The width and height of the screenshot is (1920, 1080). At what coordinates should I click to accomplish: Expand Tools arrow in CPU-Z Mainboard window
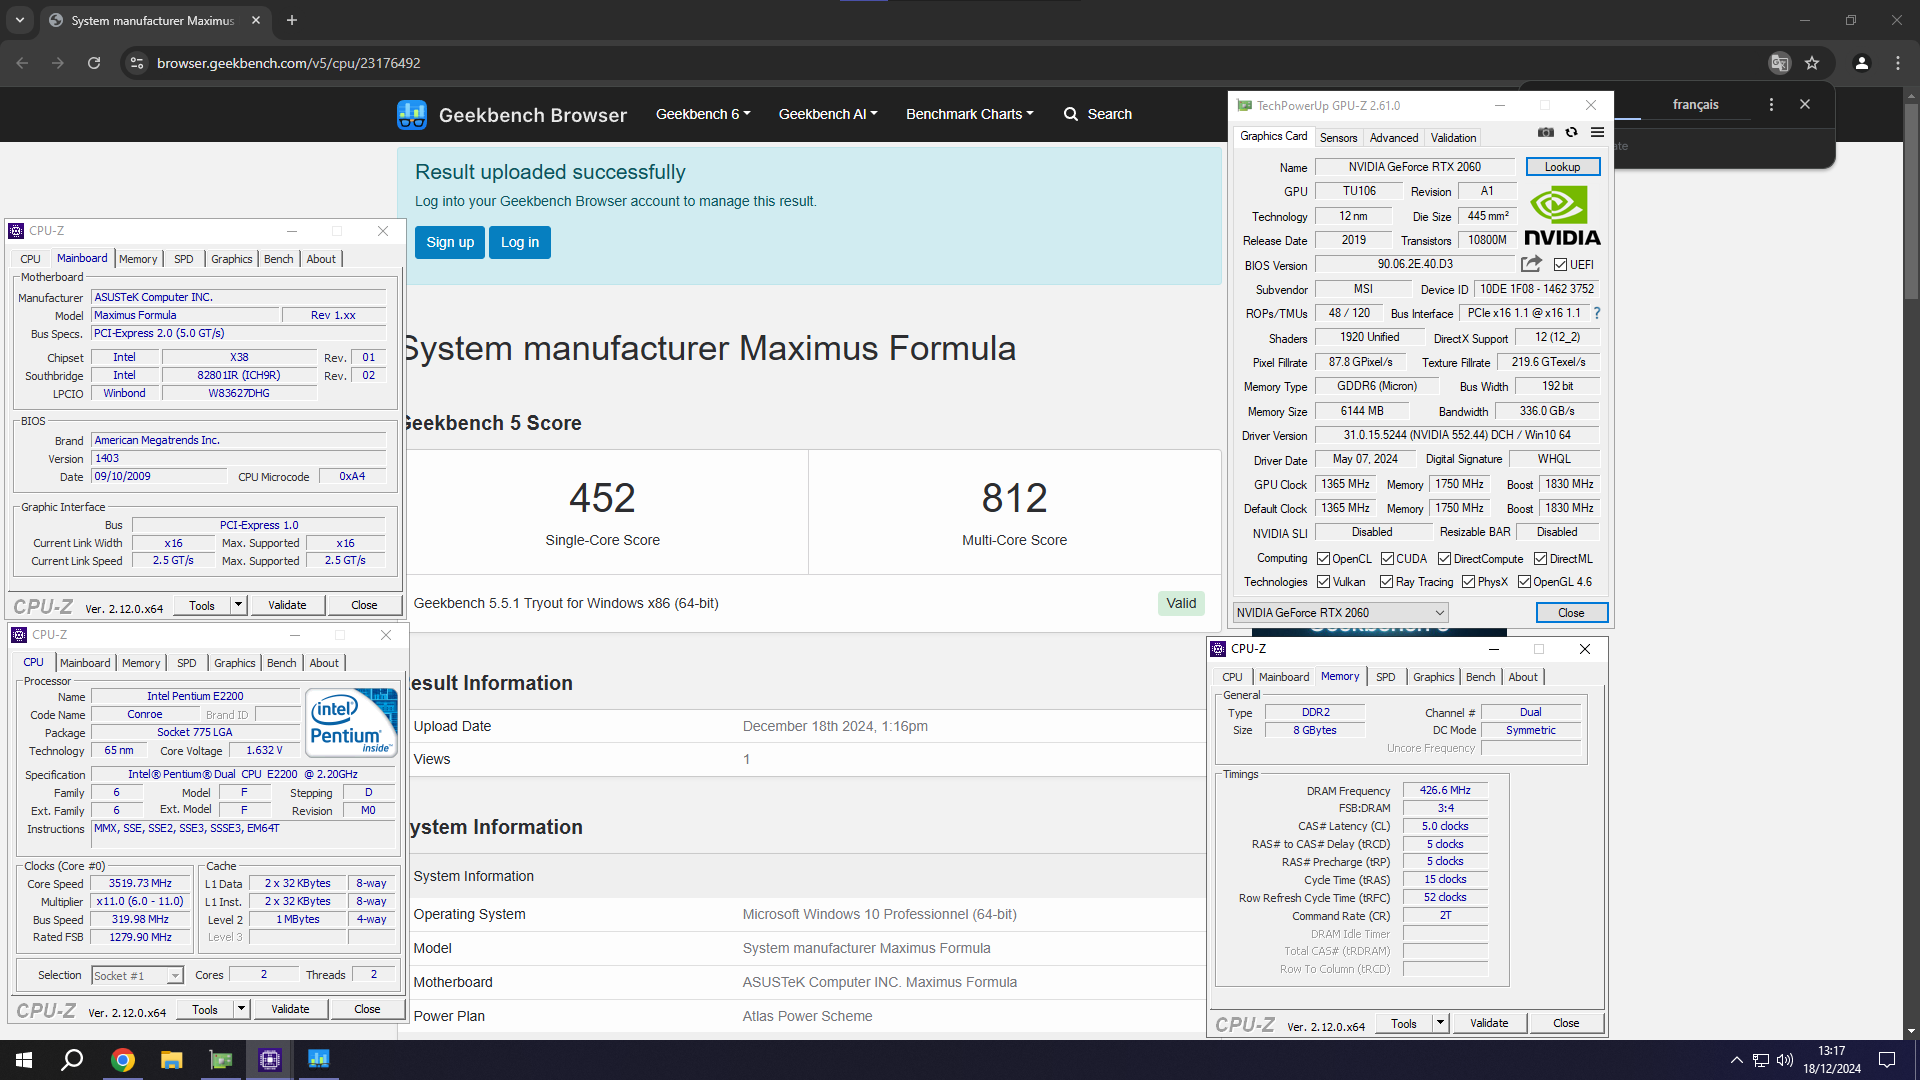(x=238, y=605)
